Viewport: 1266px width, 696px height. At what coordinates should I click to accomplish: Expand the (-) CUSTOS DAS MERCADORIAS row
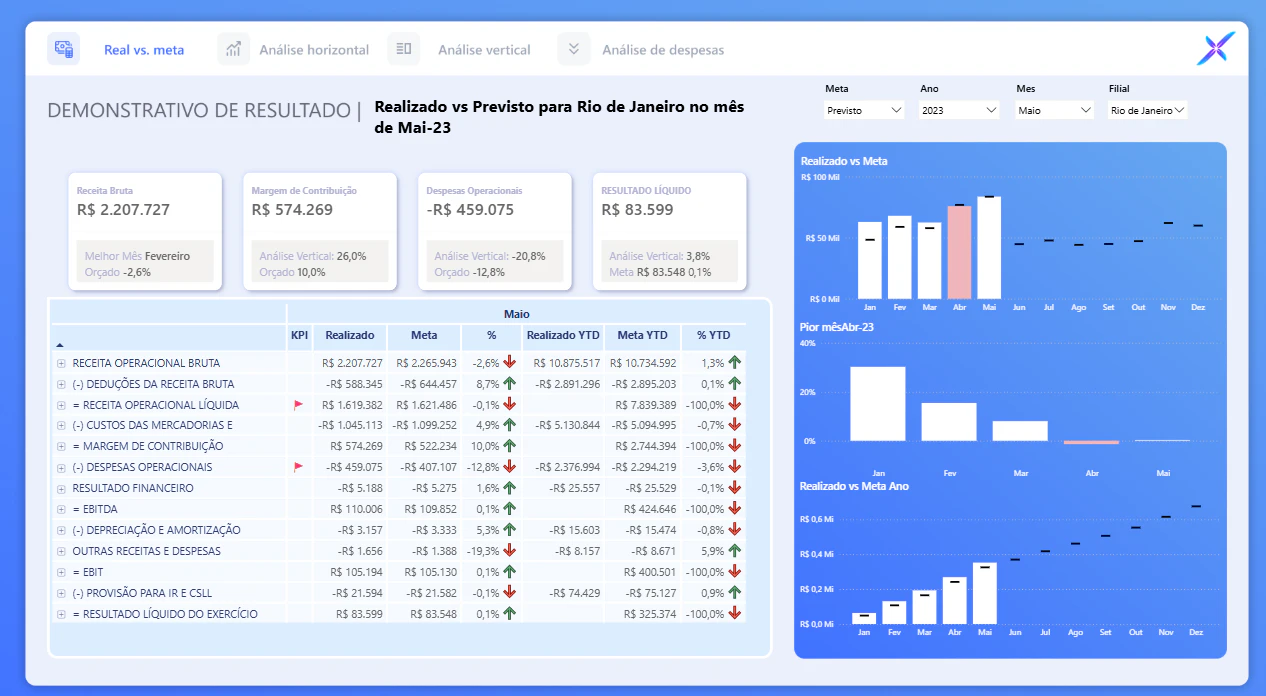click(x=61, y=425)
